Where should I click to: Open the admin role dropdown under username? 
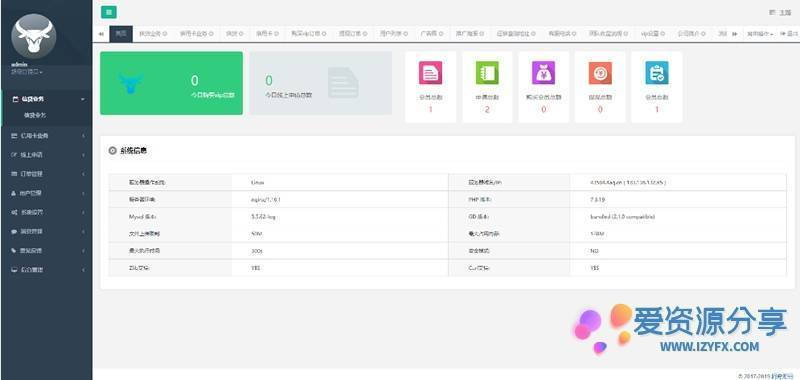pos(27,72)
